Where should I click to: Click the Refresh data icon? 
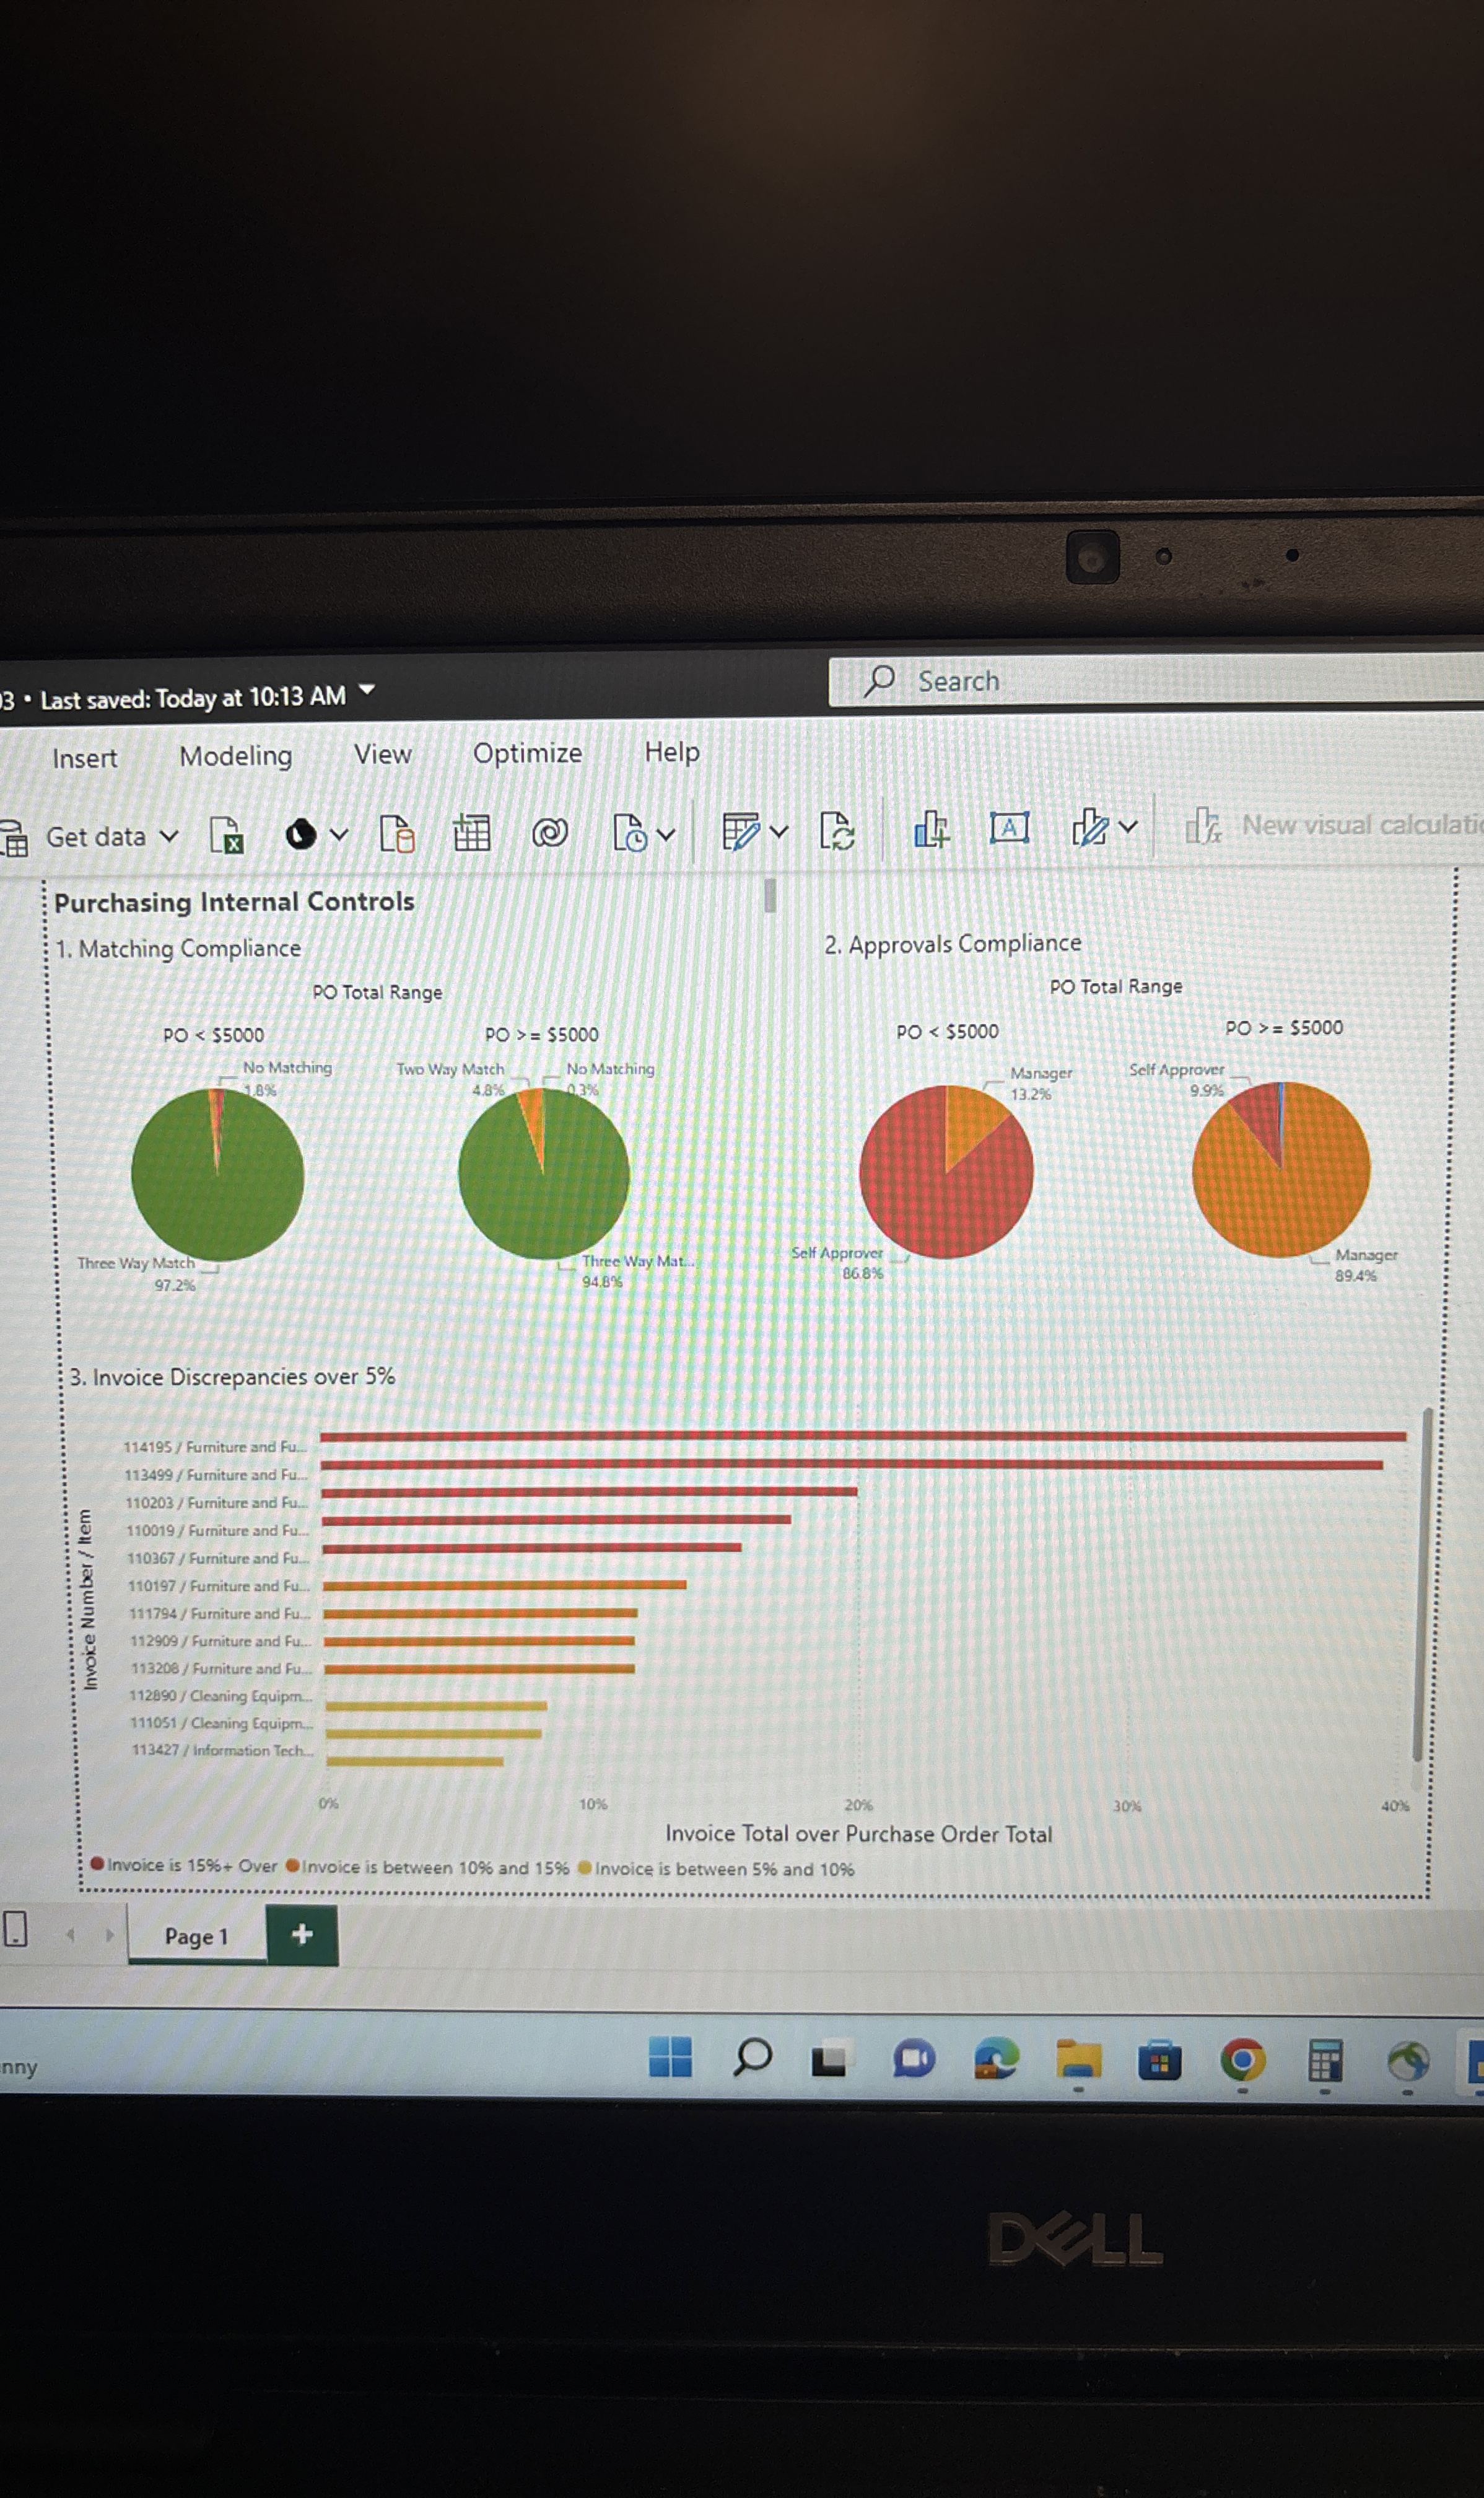coord(836,830)
